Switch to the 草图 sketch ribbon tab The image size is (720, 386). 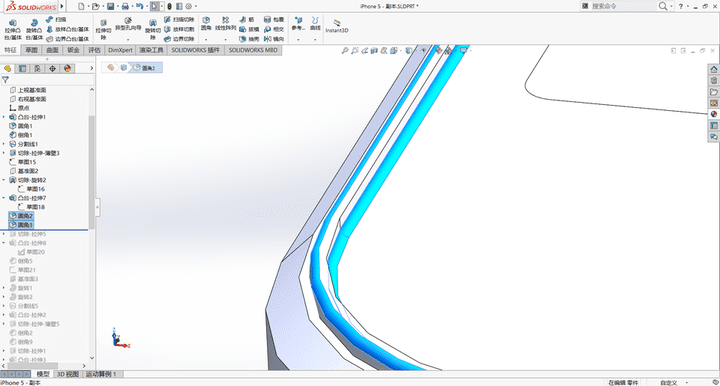tap(31, 50)
